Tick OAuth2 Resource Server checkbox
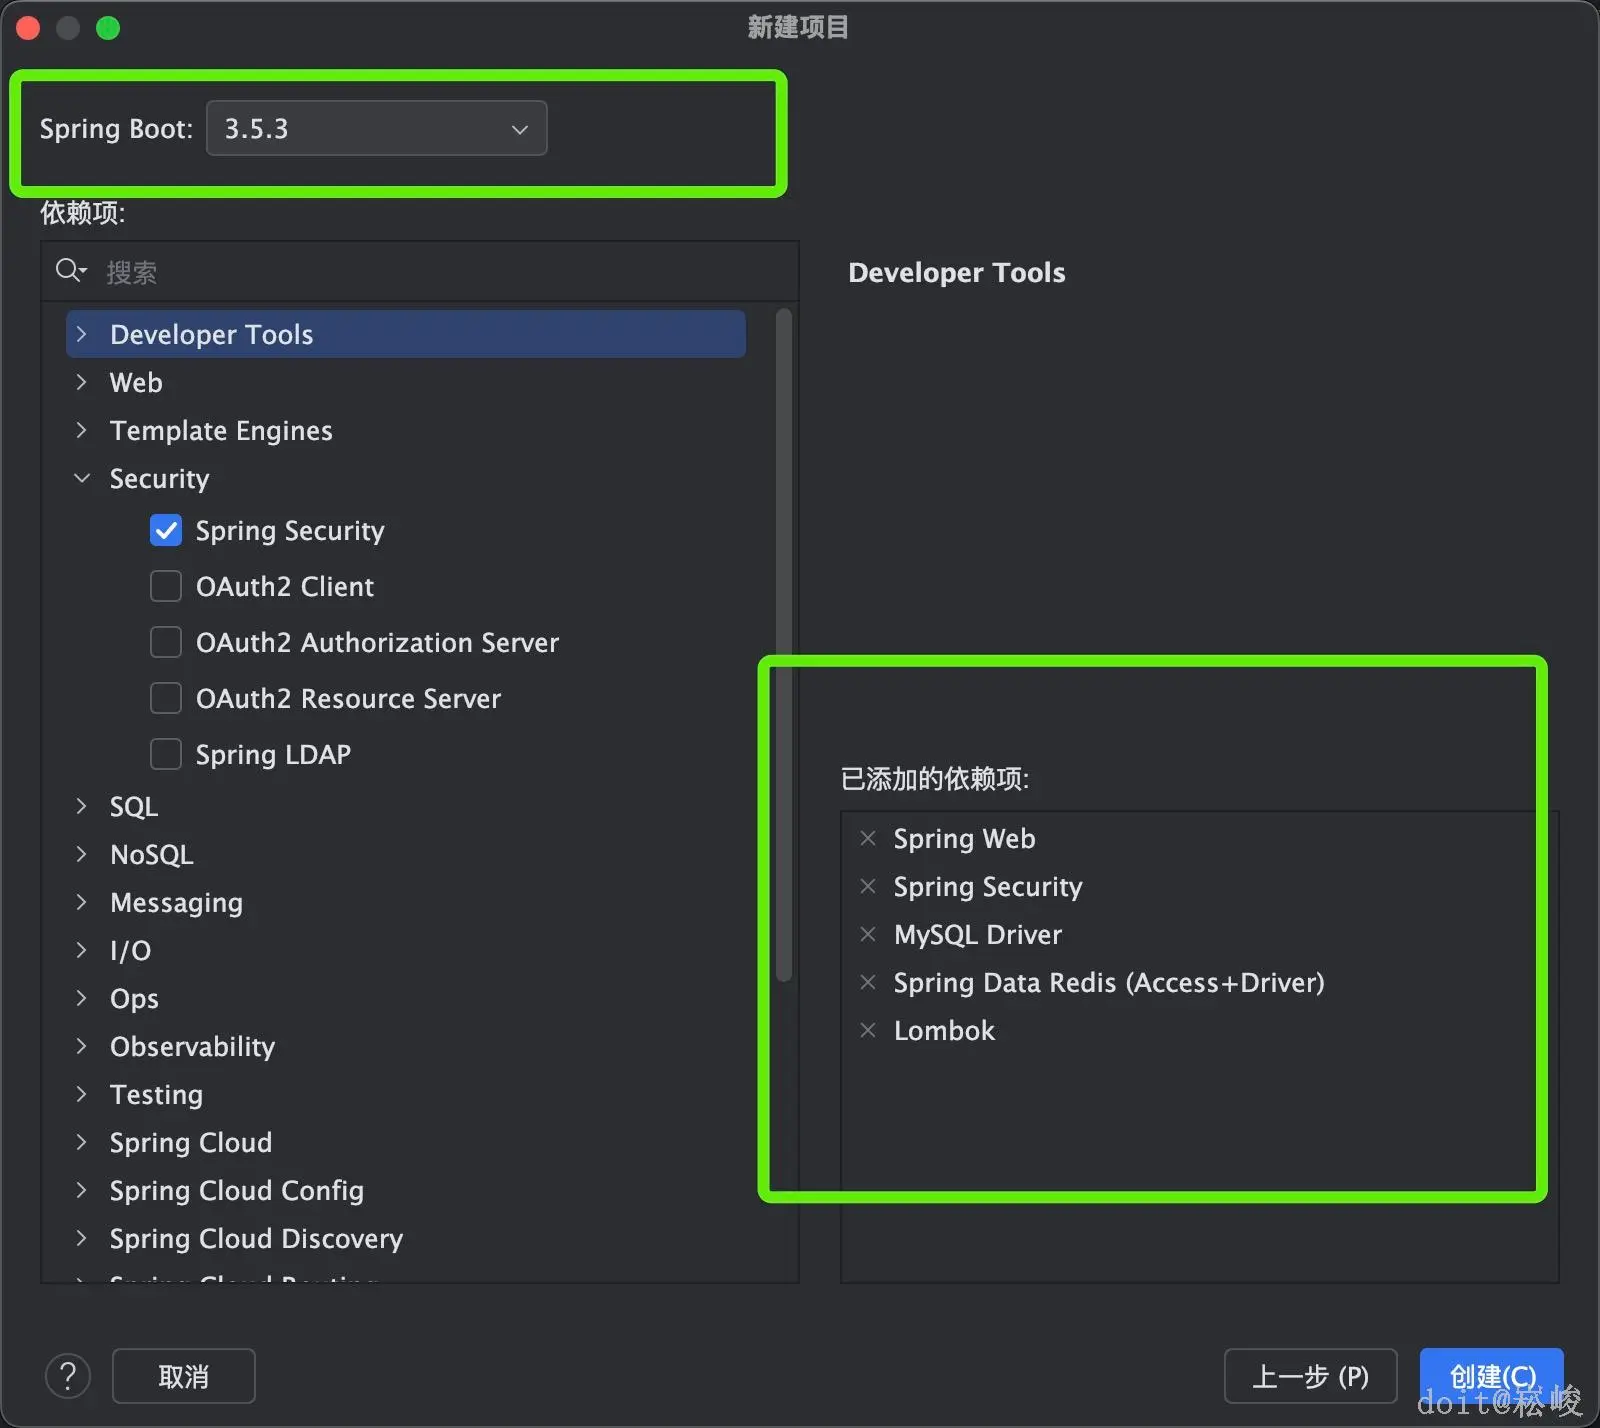 [166, 698]
